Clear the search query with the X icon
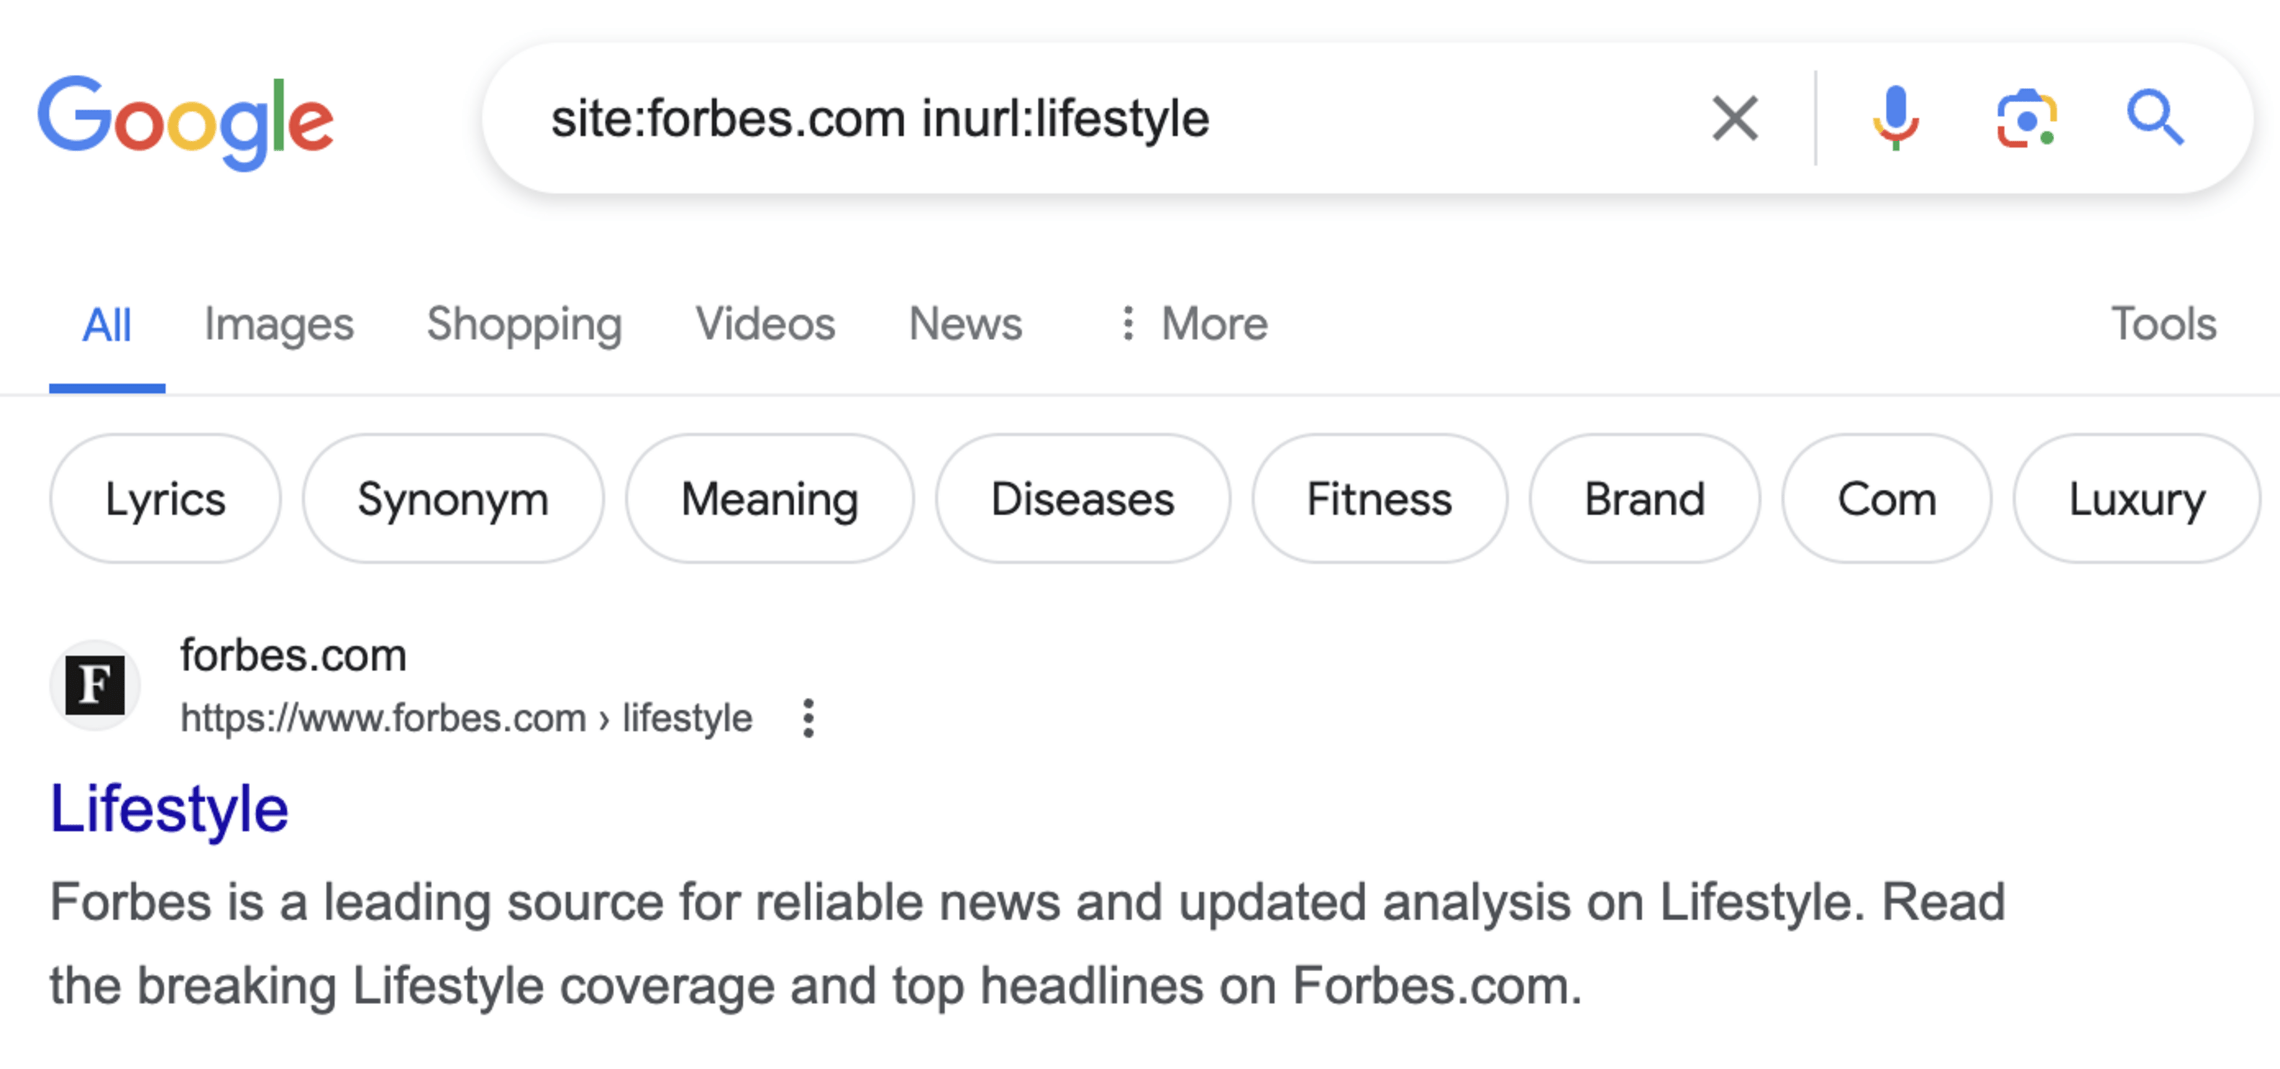 [1734, 119]
